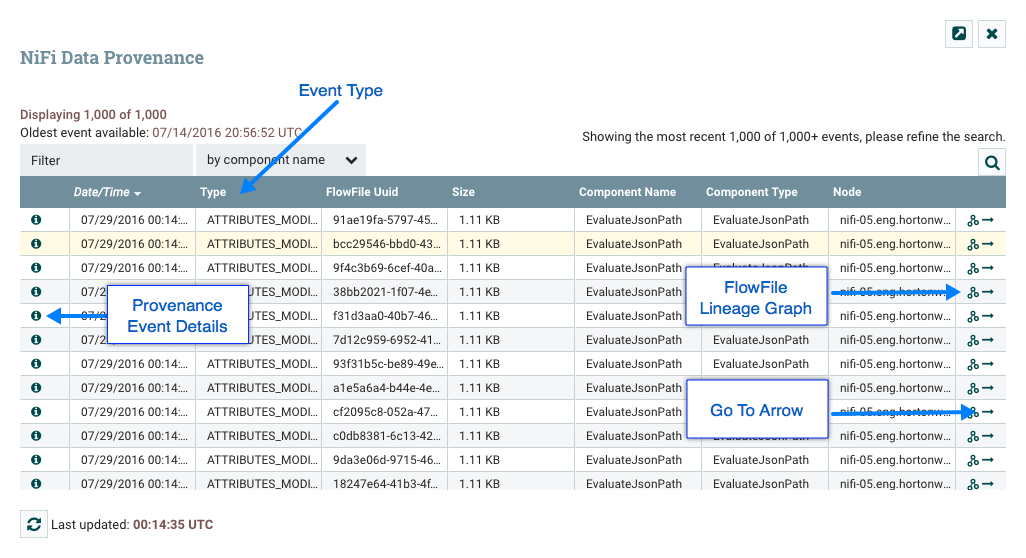1026x558 pixels.
Task: Sort by Component Type column header
Action: [x=751, y=192]
